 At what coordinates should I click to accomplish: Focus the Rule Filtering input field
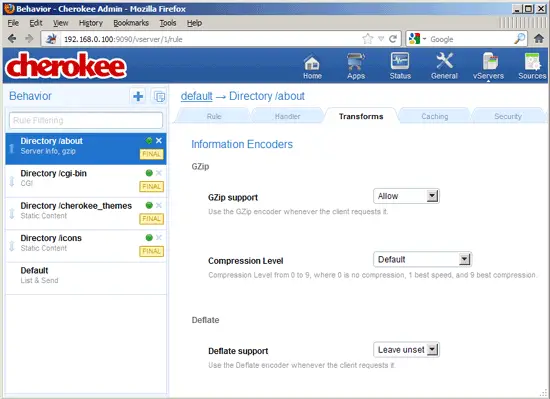click(x=86, y=120)
